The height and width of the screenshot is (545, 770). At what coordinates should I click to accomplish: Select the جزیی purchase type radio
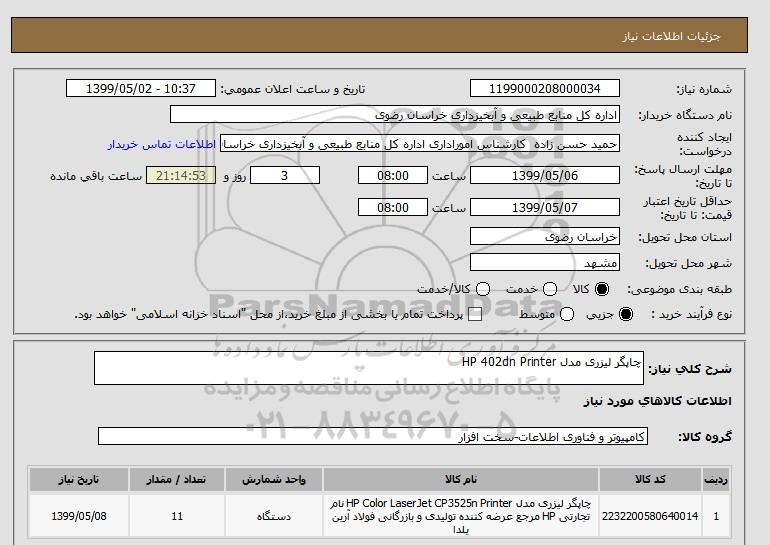pyautogui.click(x=626, y=314)
